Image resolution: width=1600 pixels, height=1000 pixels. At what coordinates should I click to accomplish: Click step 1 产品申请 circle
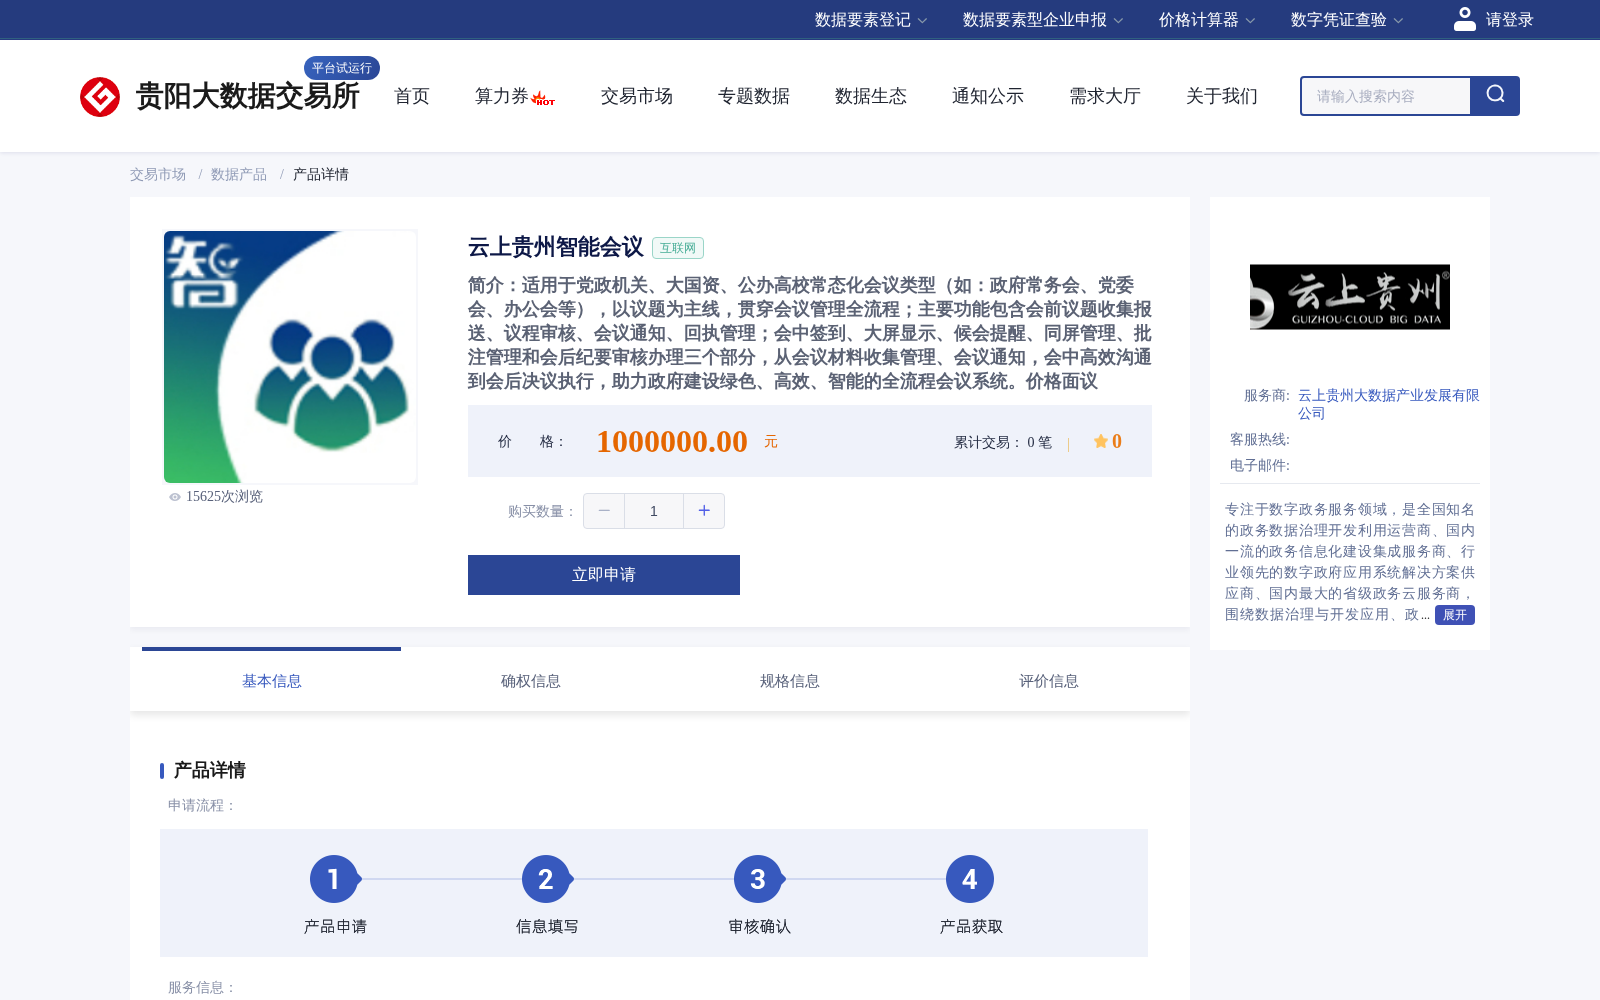[x=334, y=879]
